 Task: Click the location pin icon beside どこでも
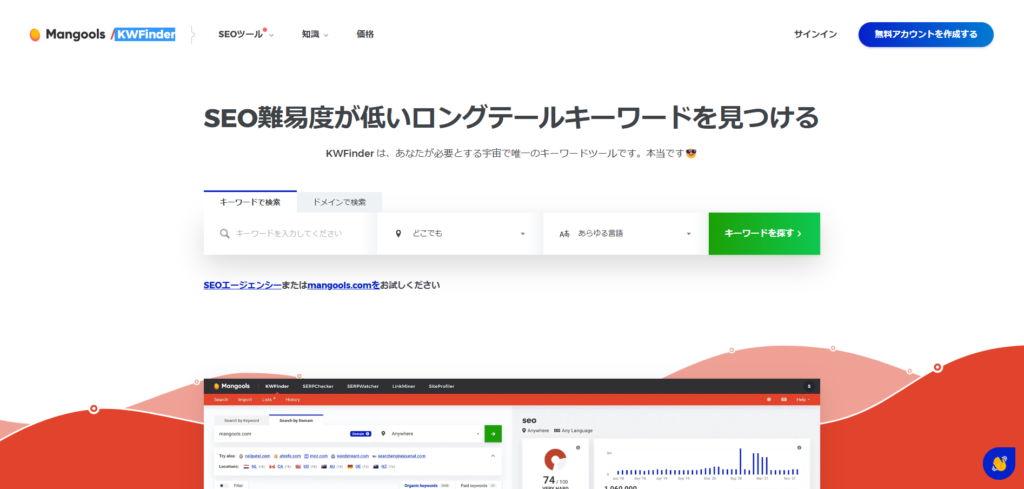point(398,234)
